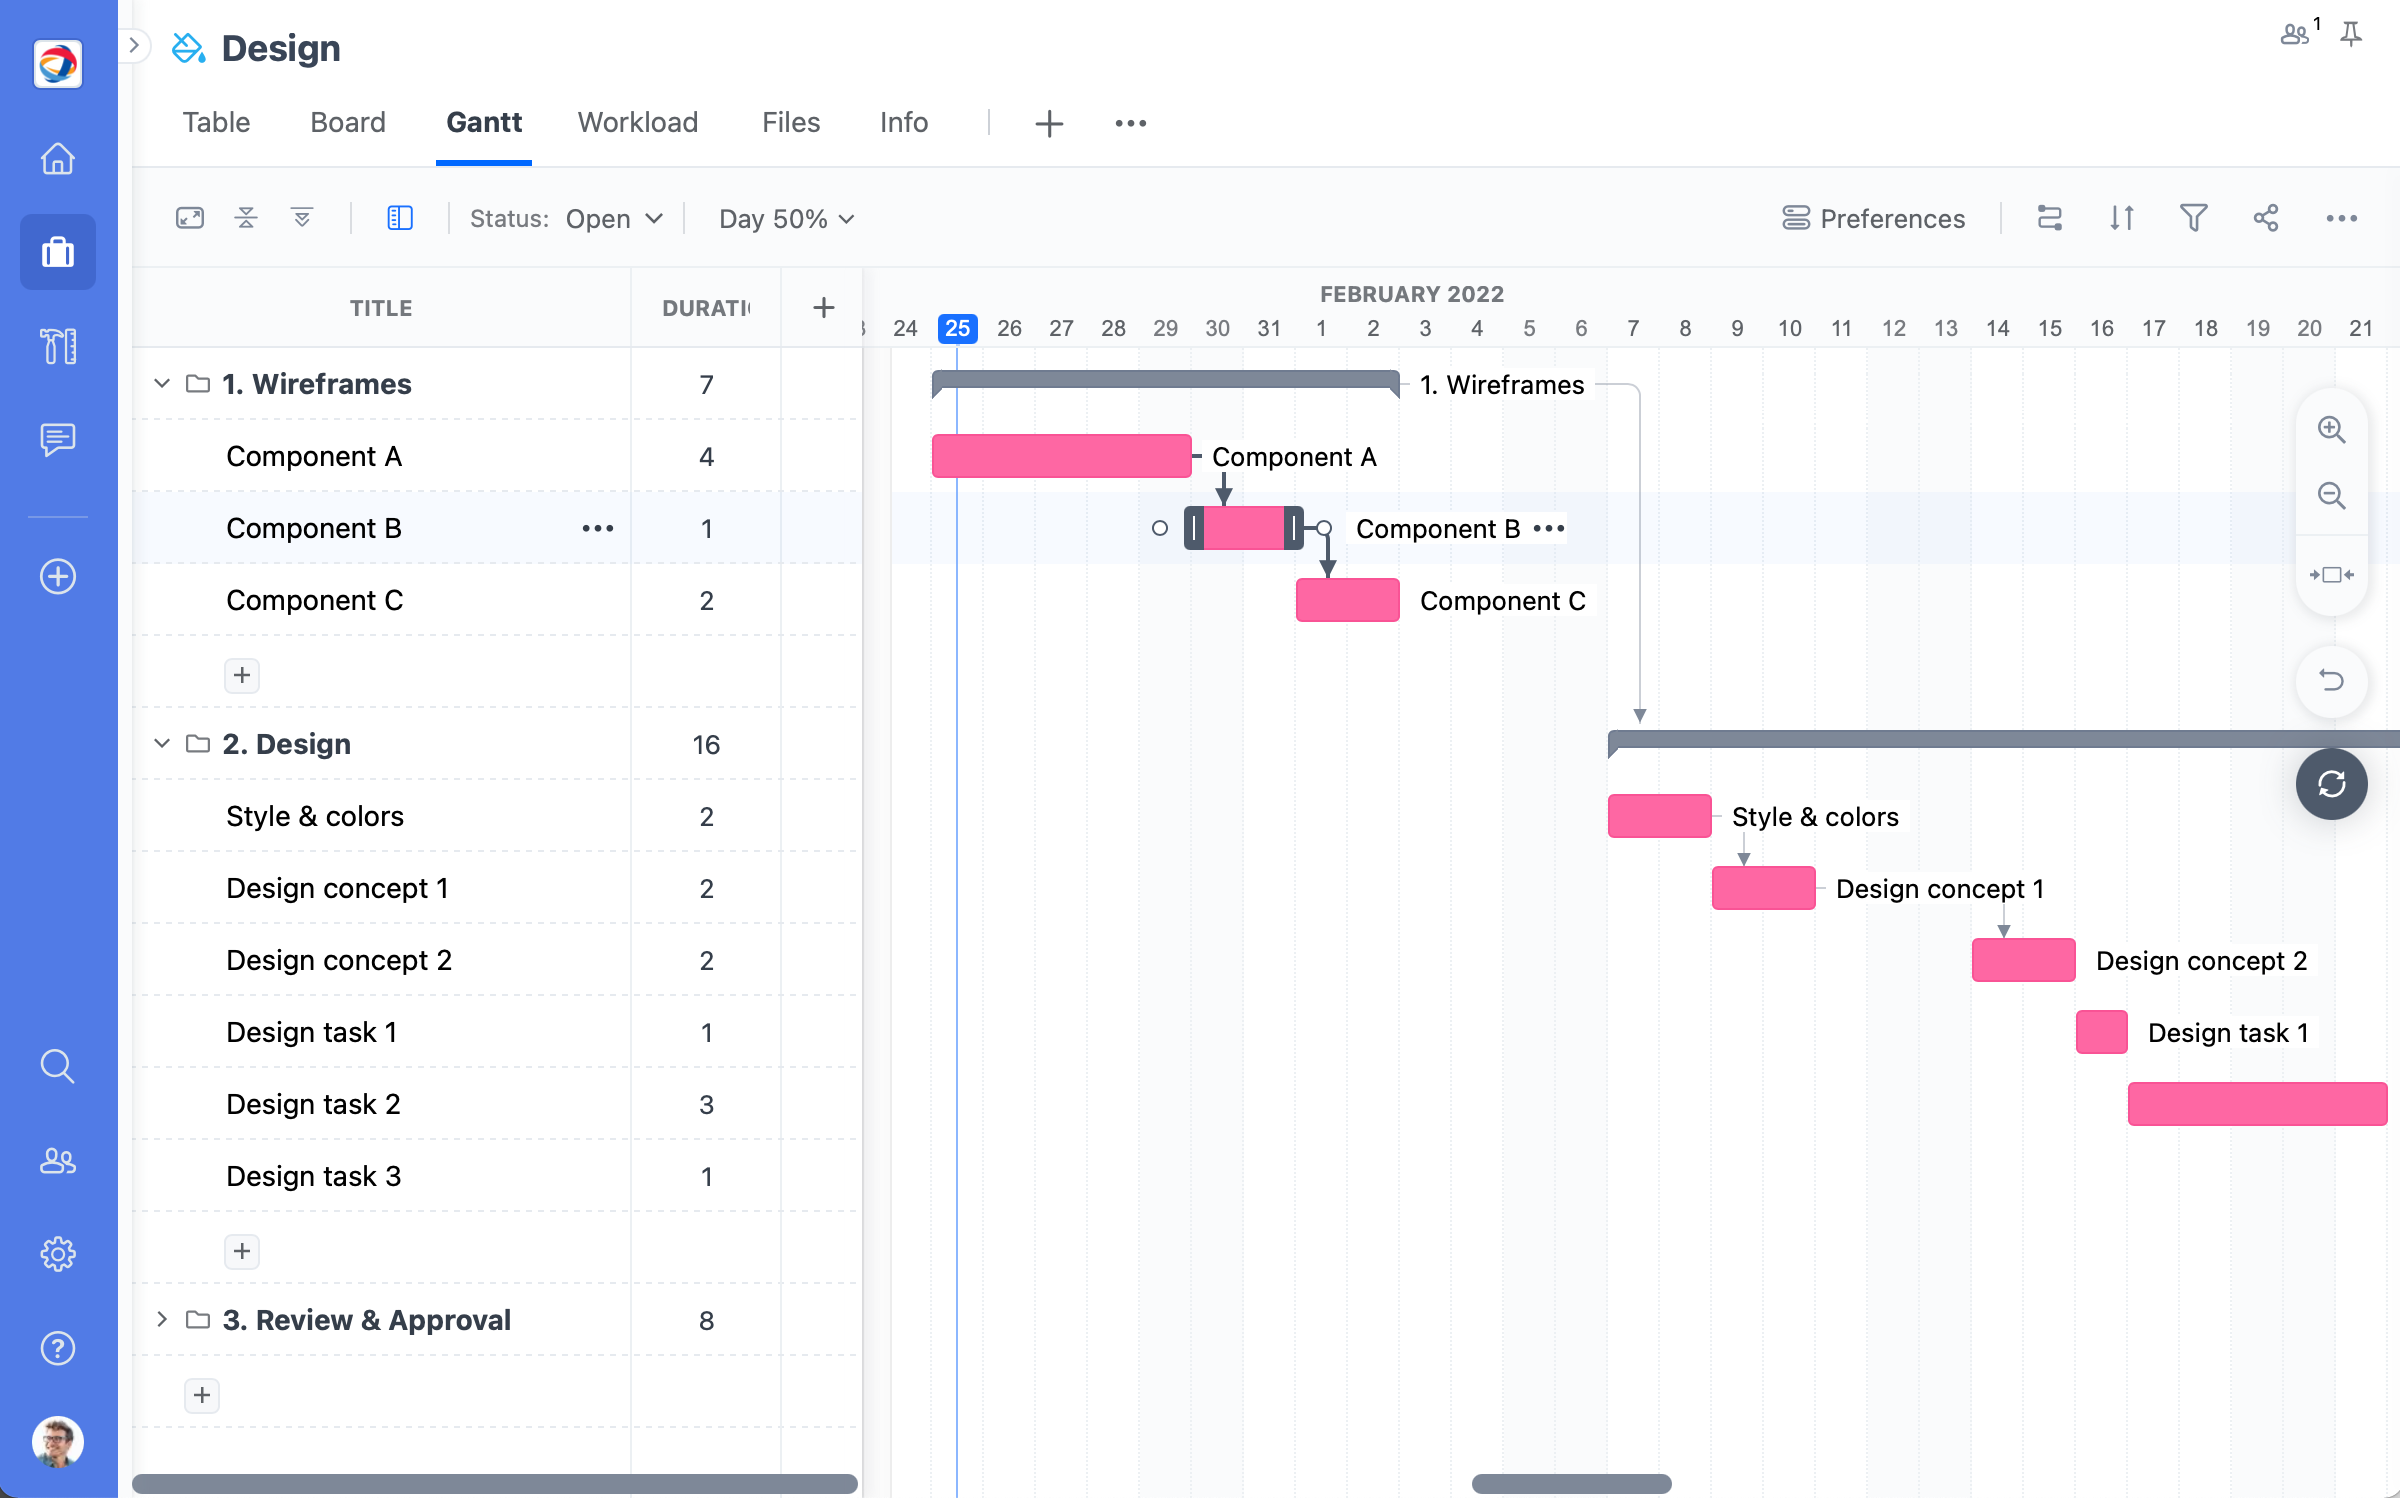Add a new group at bottom
Screen dimensions: 2400x1498
pos(202,1395)
